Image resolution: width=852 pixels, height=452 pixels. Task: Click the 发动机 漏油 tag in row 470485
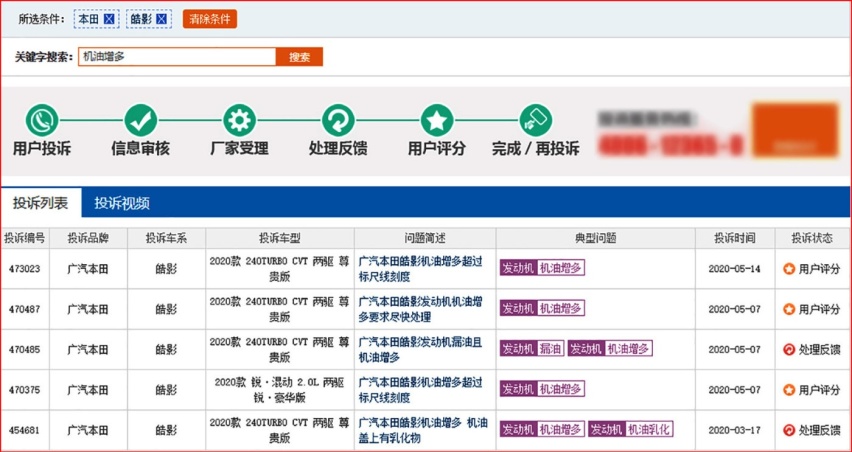point(532,349)
